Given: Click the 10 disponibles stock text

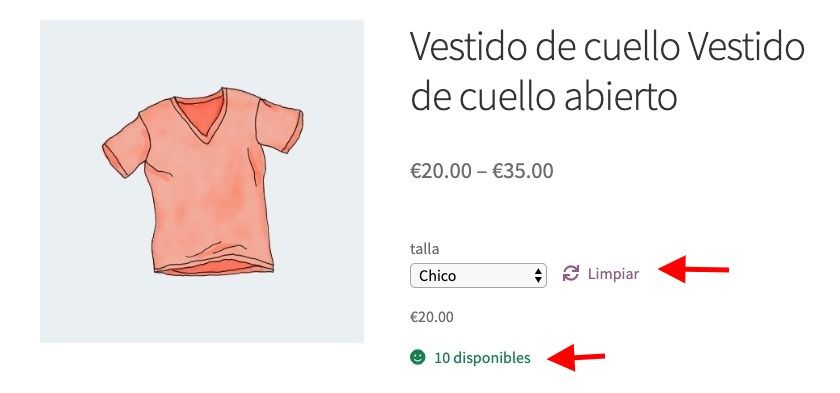Looking at the screenshot, I should [482, 358].
